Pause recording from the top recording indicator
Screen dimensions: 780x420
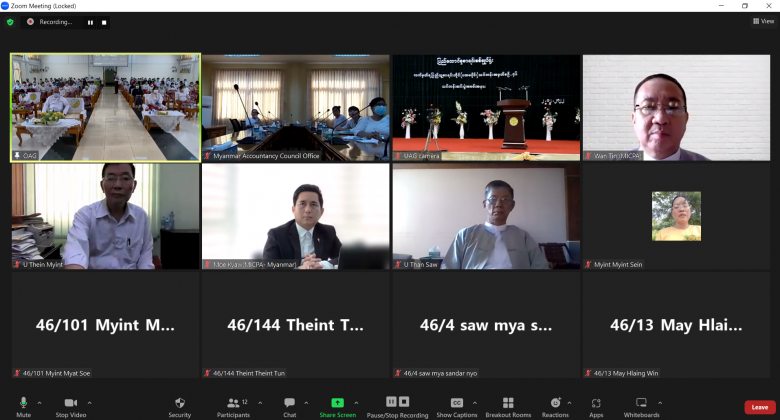click(x=90, y=22)
